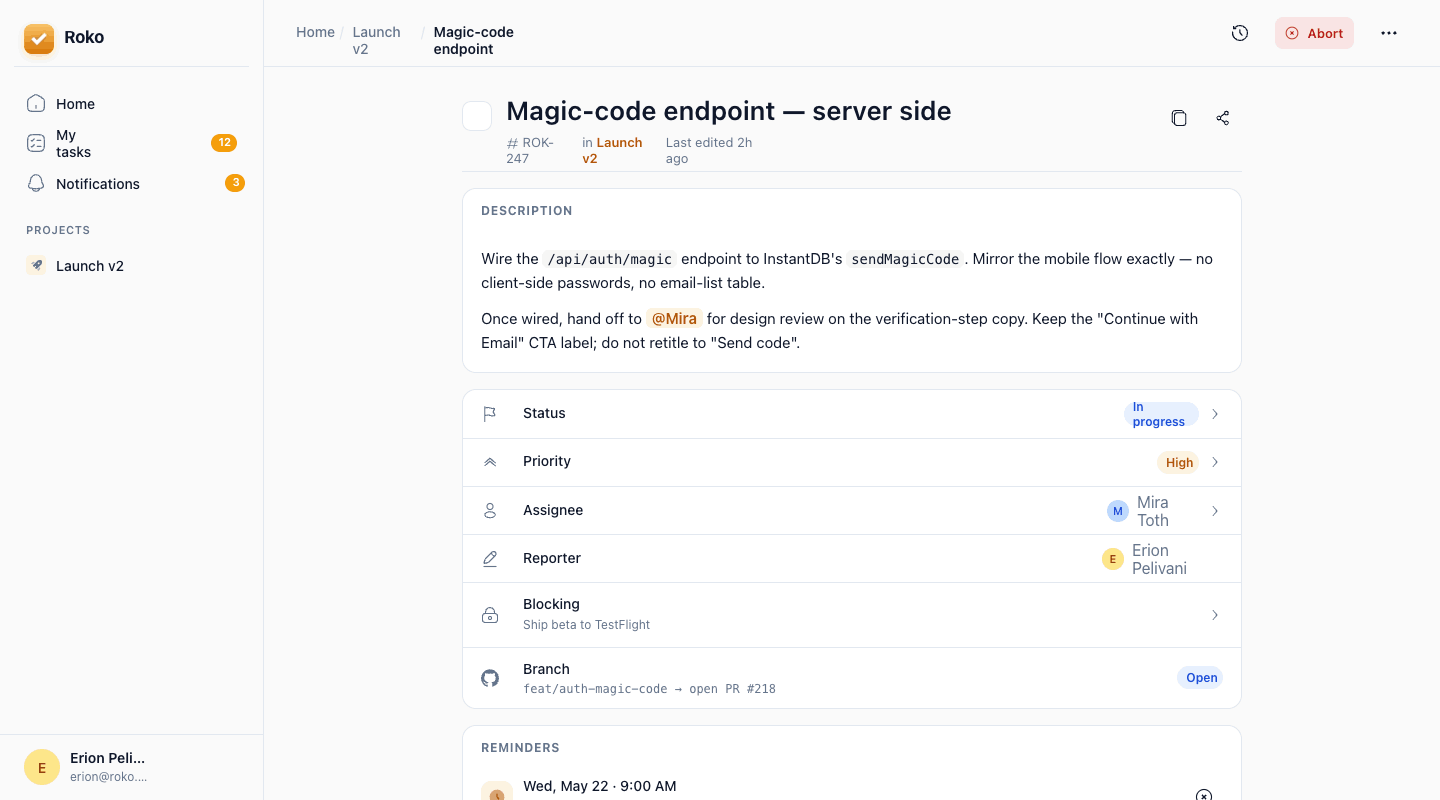This screenshot has height=800, width=1440.
Task: Open the Erion Peli... account profile
Action: click(x=132, y=767)
